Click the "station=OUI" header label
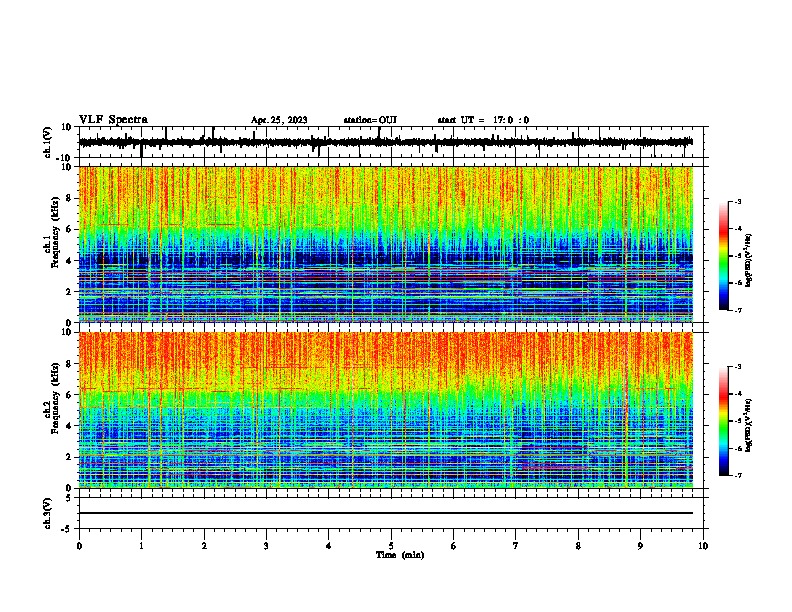Viewport: 792px width, 612px height. pos(370,120)
